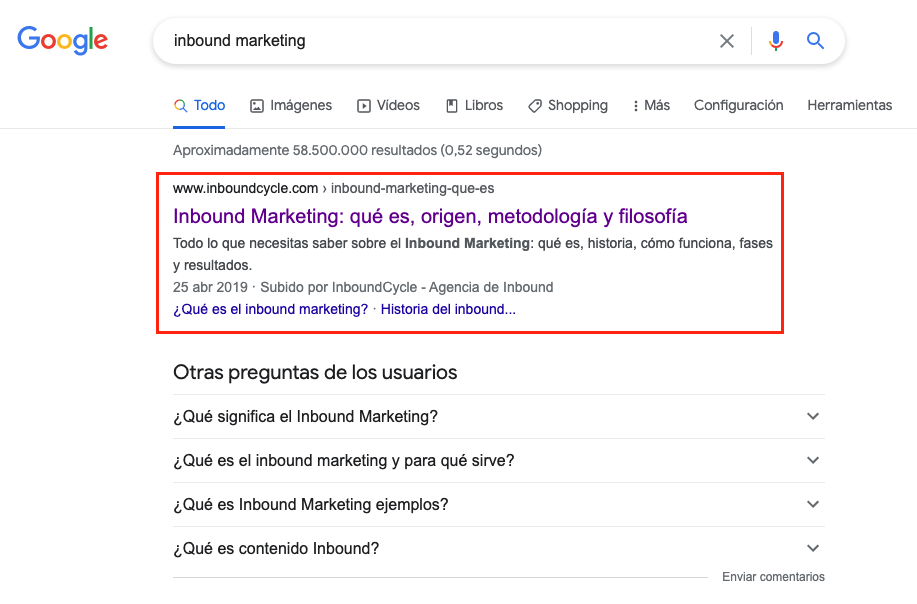Click the 25 abr 2019 upload info line
The height and width of the screenshot is (604, 917).
(x=363, y=287)
